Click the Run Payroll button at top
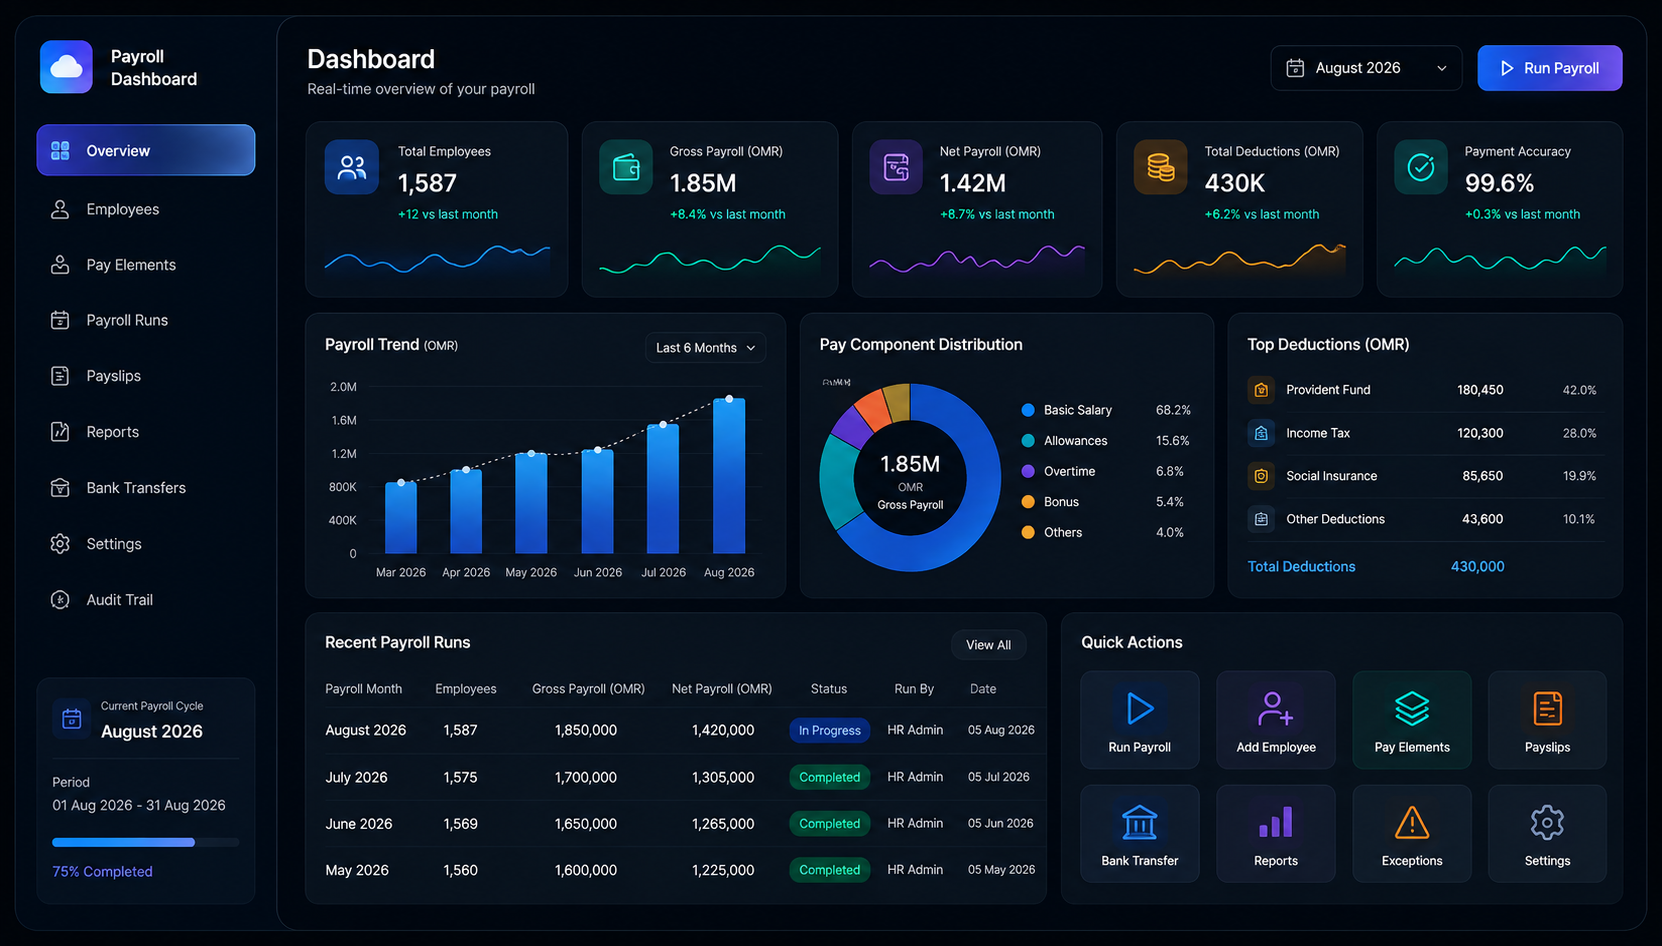1662x946 pixels. (1549, 68)
